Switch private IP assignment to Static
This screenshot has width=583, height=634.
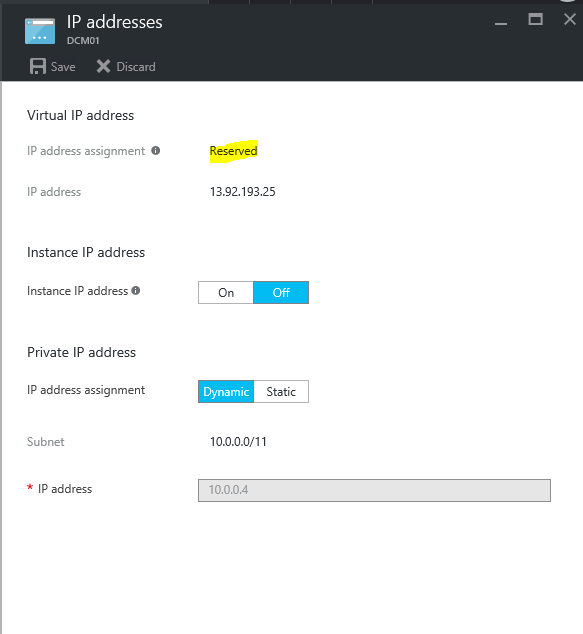tap(281, 391)
